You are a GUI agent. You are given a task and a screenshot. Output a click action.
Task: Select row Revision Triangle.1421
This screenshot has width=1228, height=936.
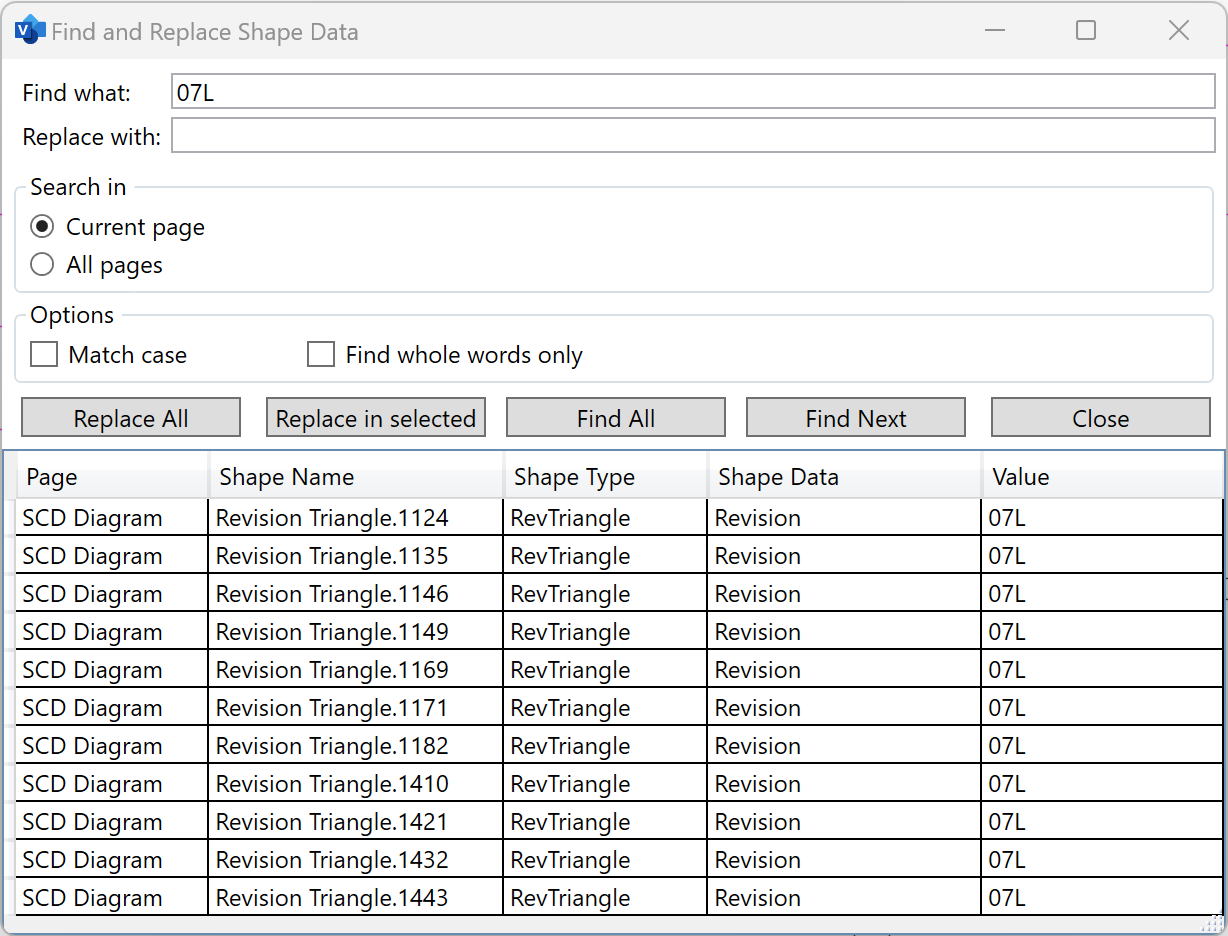[619, 822]
